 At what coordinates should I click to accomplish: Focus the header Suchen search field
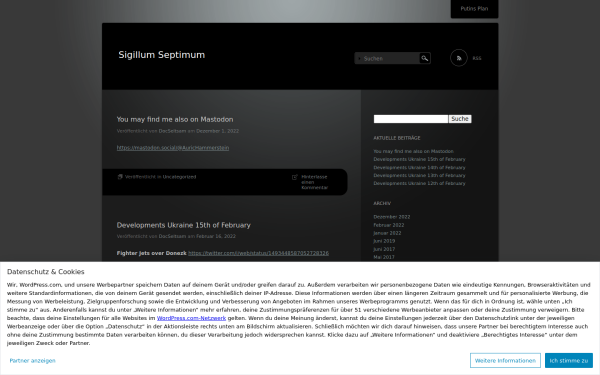(387, 58)
